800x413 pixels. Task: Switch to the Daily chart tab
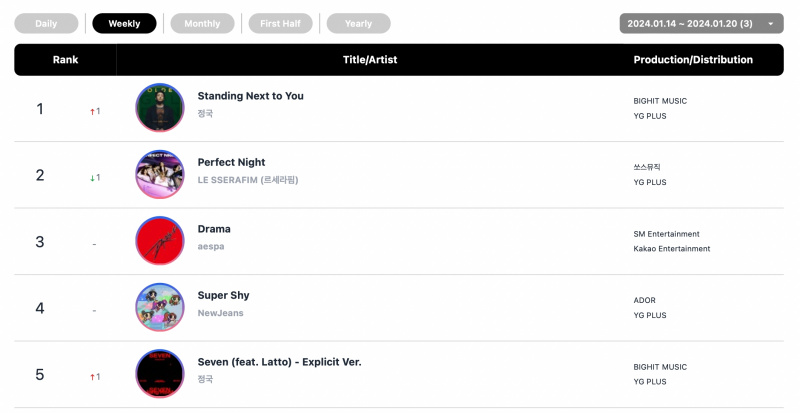coord(46,23)
